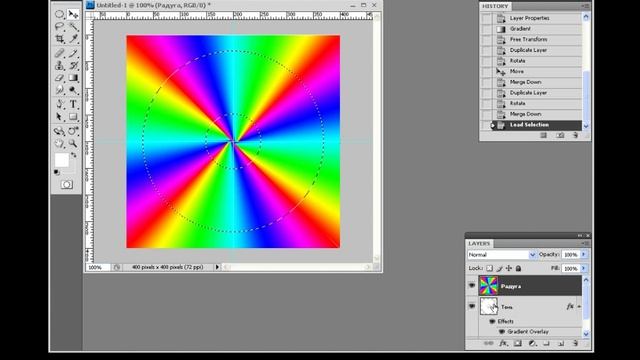640x360 pixels.
Task: Open the Fill slider arrow
Action: pyautogui.click(x=584, y=268)
